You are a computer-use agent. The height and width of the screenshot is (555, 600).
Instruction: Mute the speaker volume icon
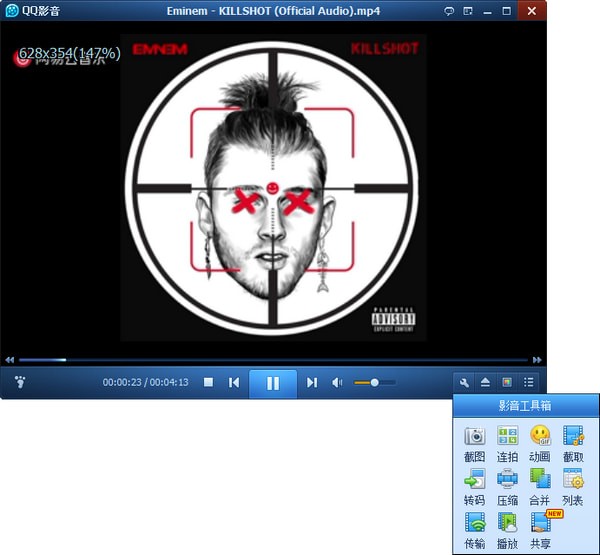338,382
